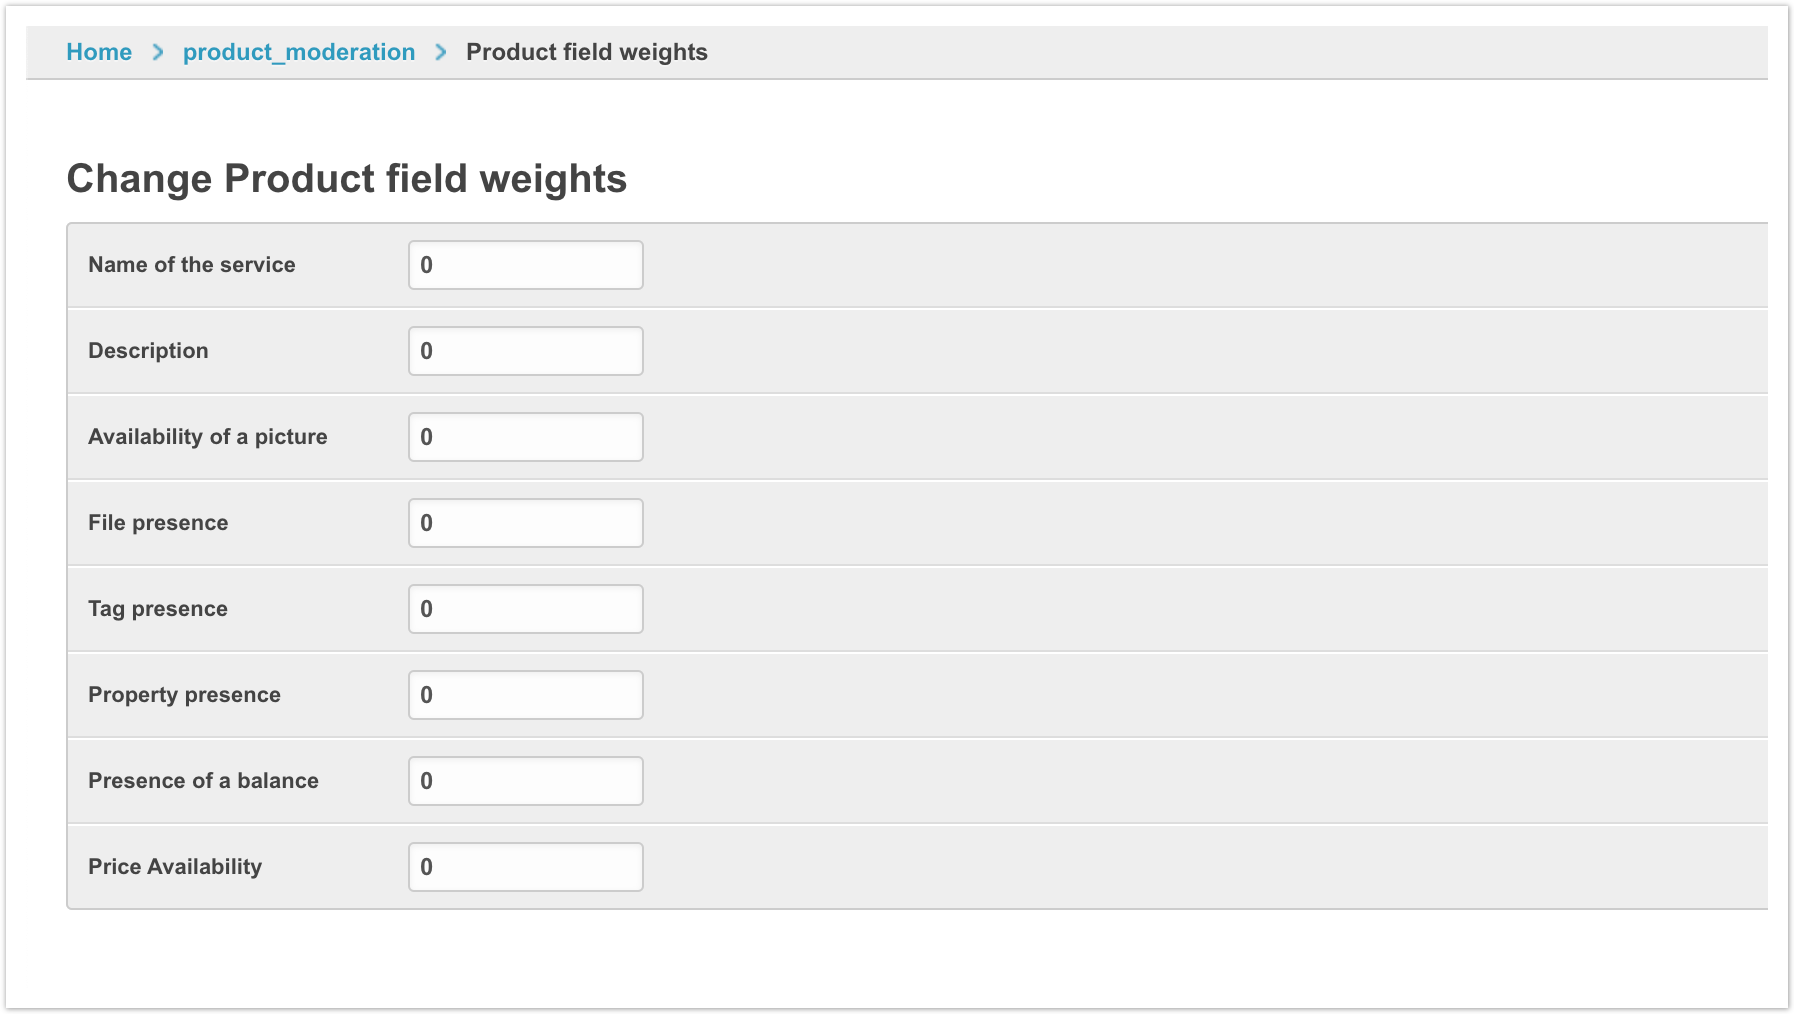
Task: Click the Change Product field weights heading
Action: [x=346, y=179]
